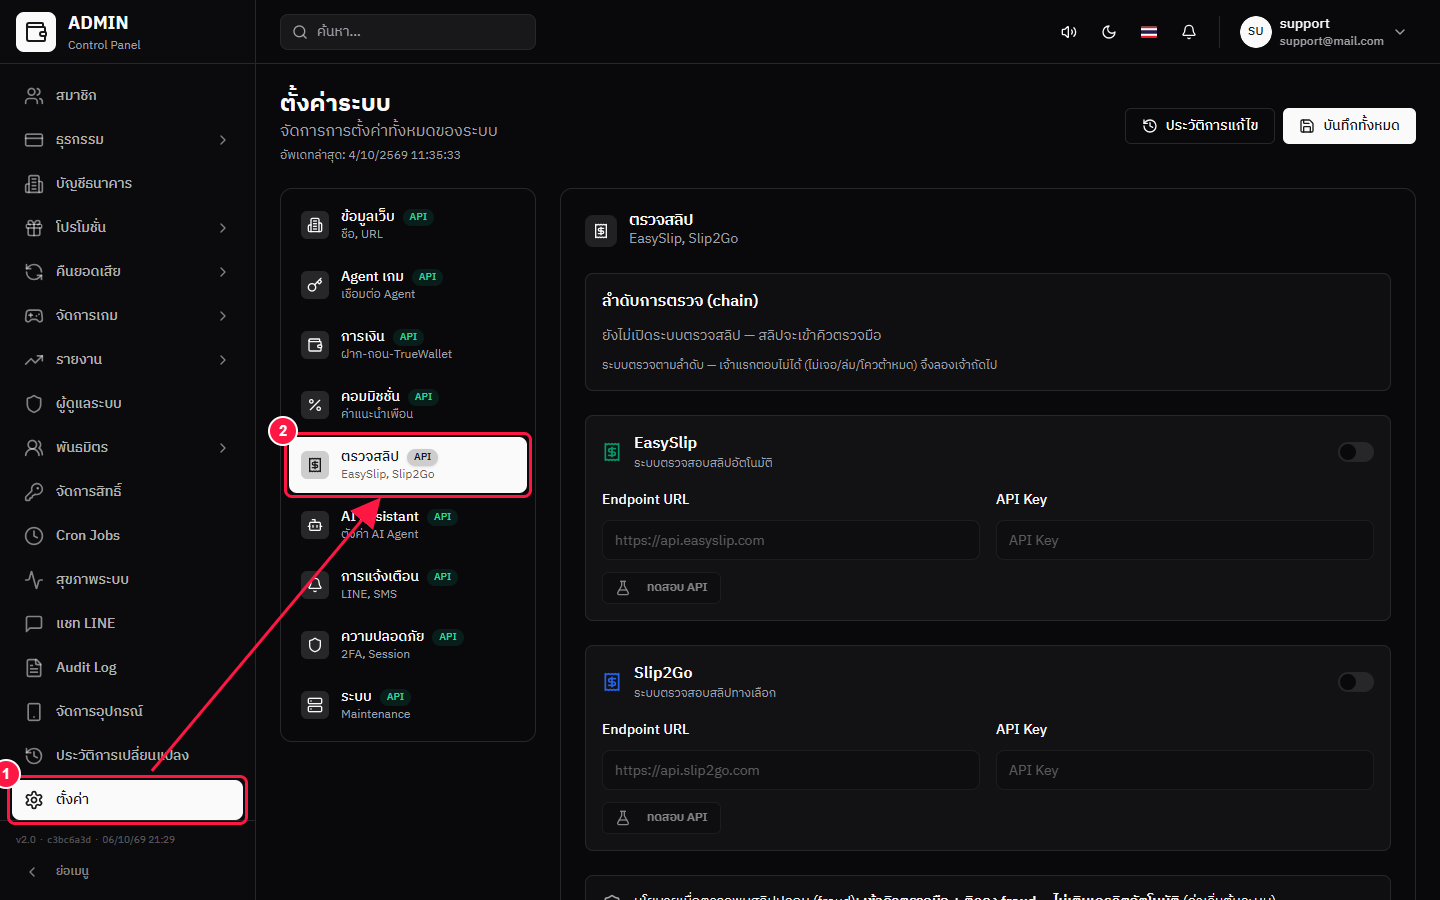
Task: Click the Slip2Go blue receipt icon
Action: coord(612,682)
